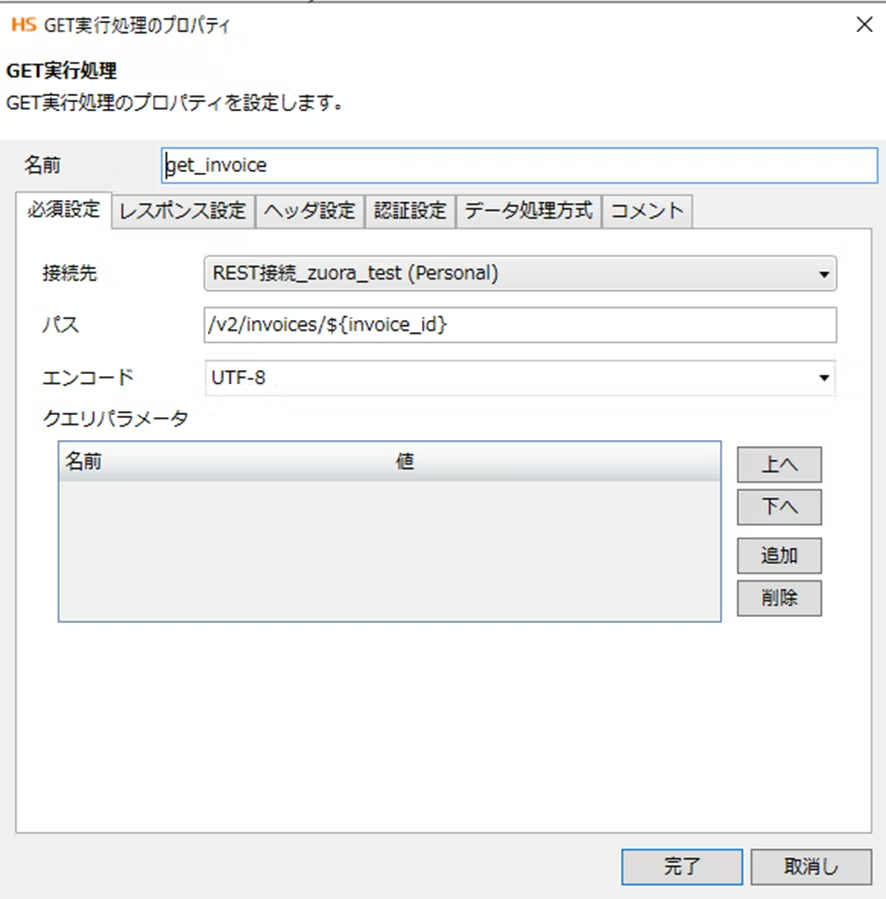Open the レスポンス設定 tab

click(x=182, y=211)
